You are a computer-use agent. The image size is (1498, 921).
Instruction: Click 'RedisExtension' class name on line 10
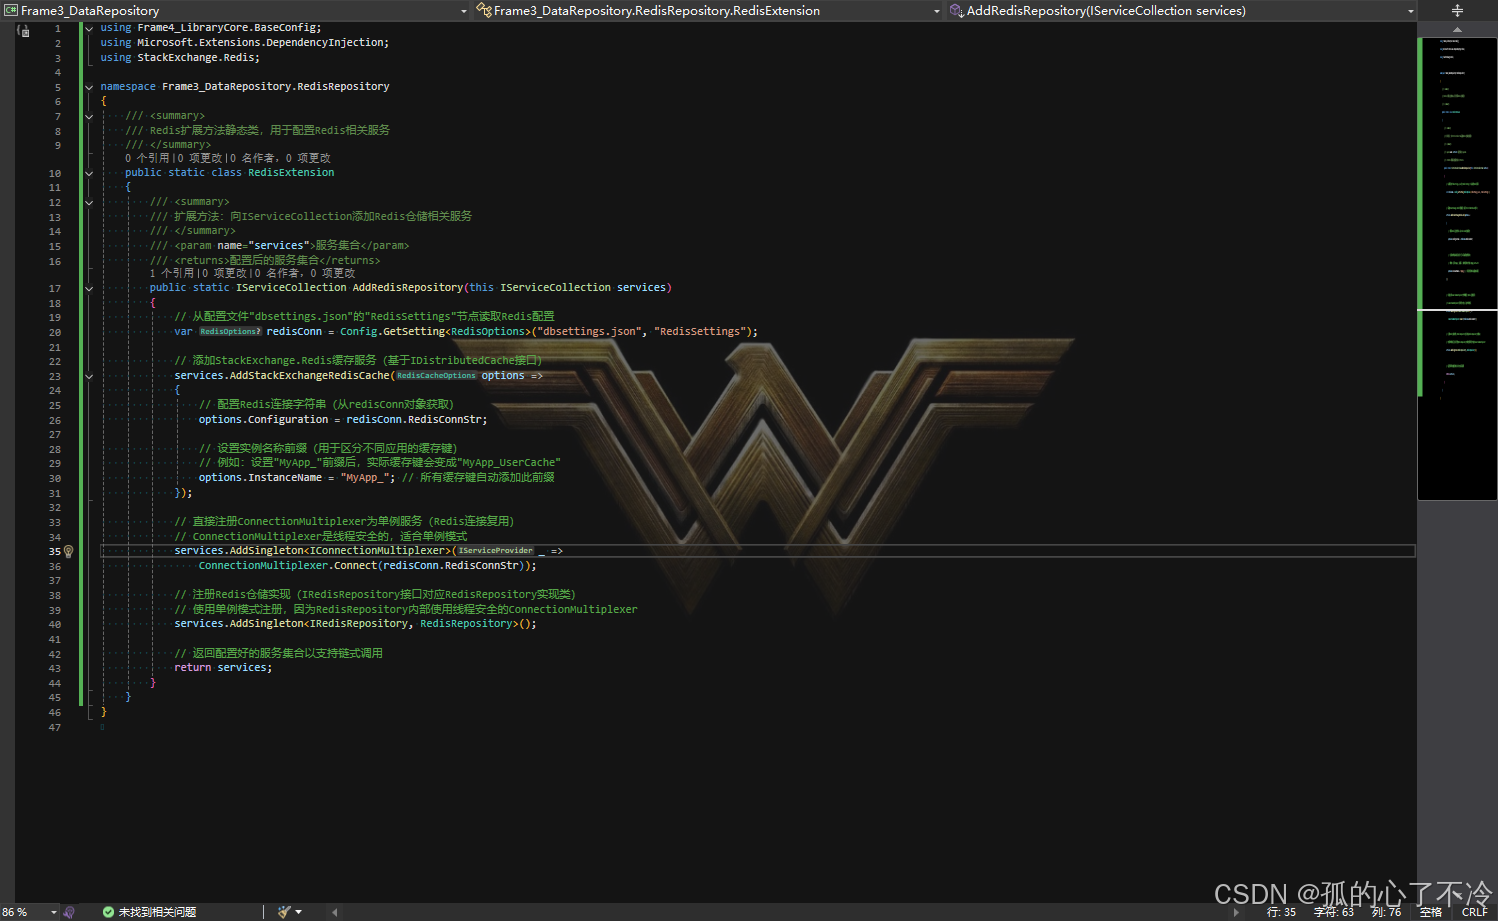tap(291, 173)
